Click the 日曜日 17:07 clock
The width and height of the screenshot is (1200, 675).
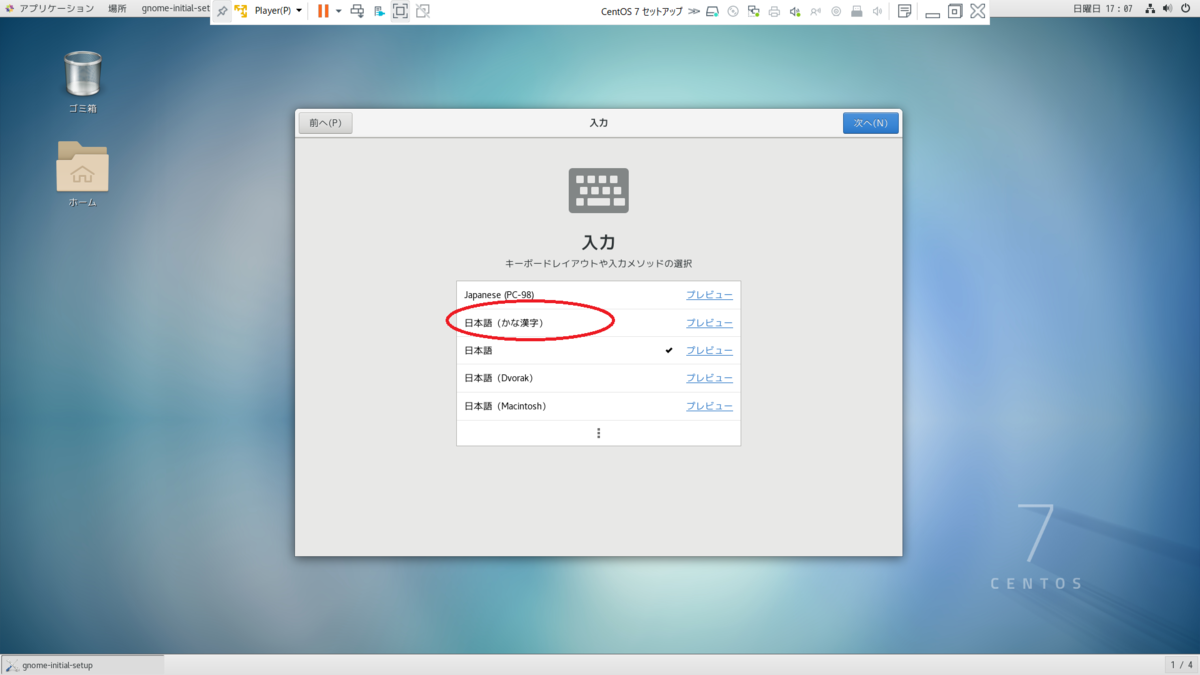pyautogui.click(x=1103, y=9)
